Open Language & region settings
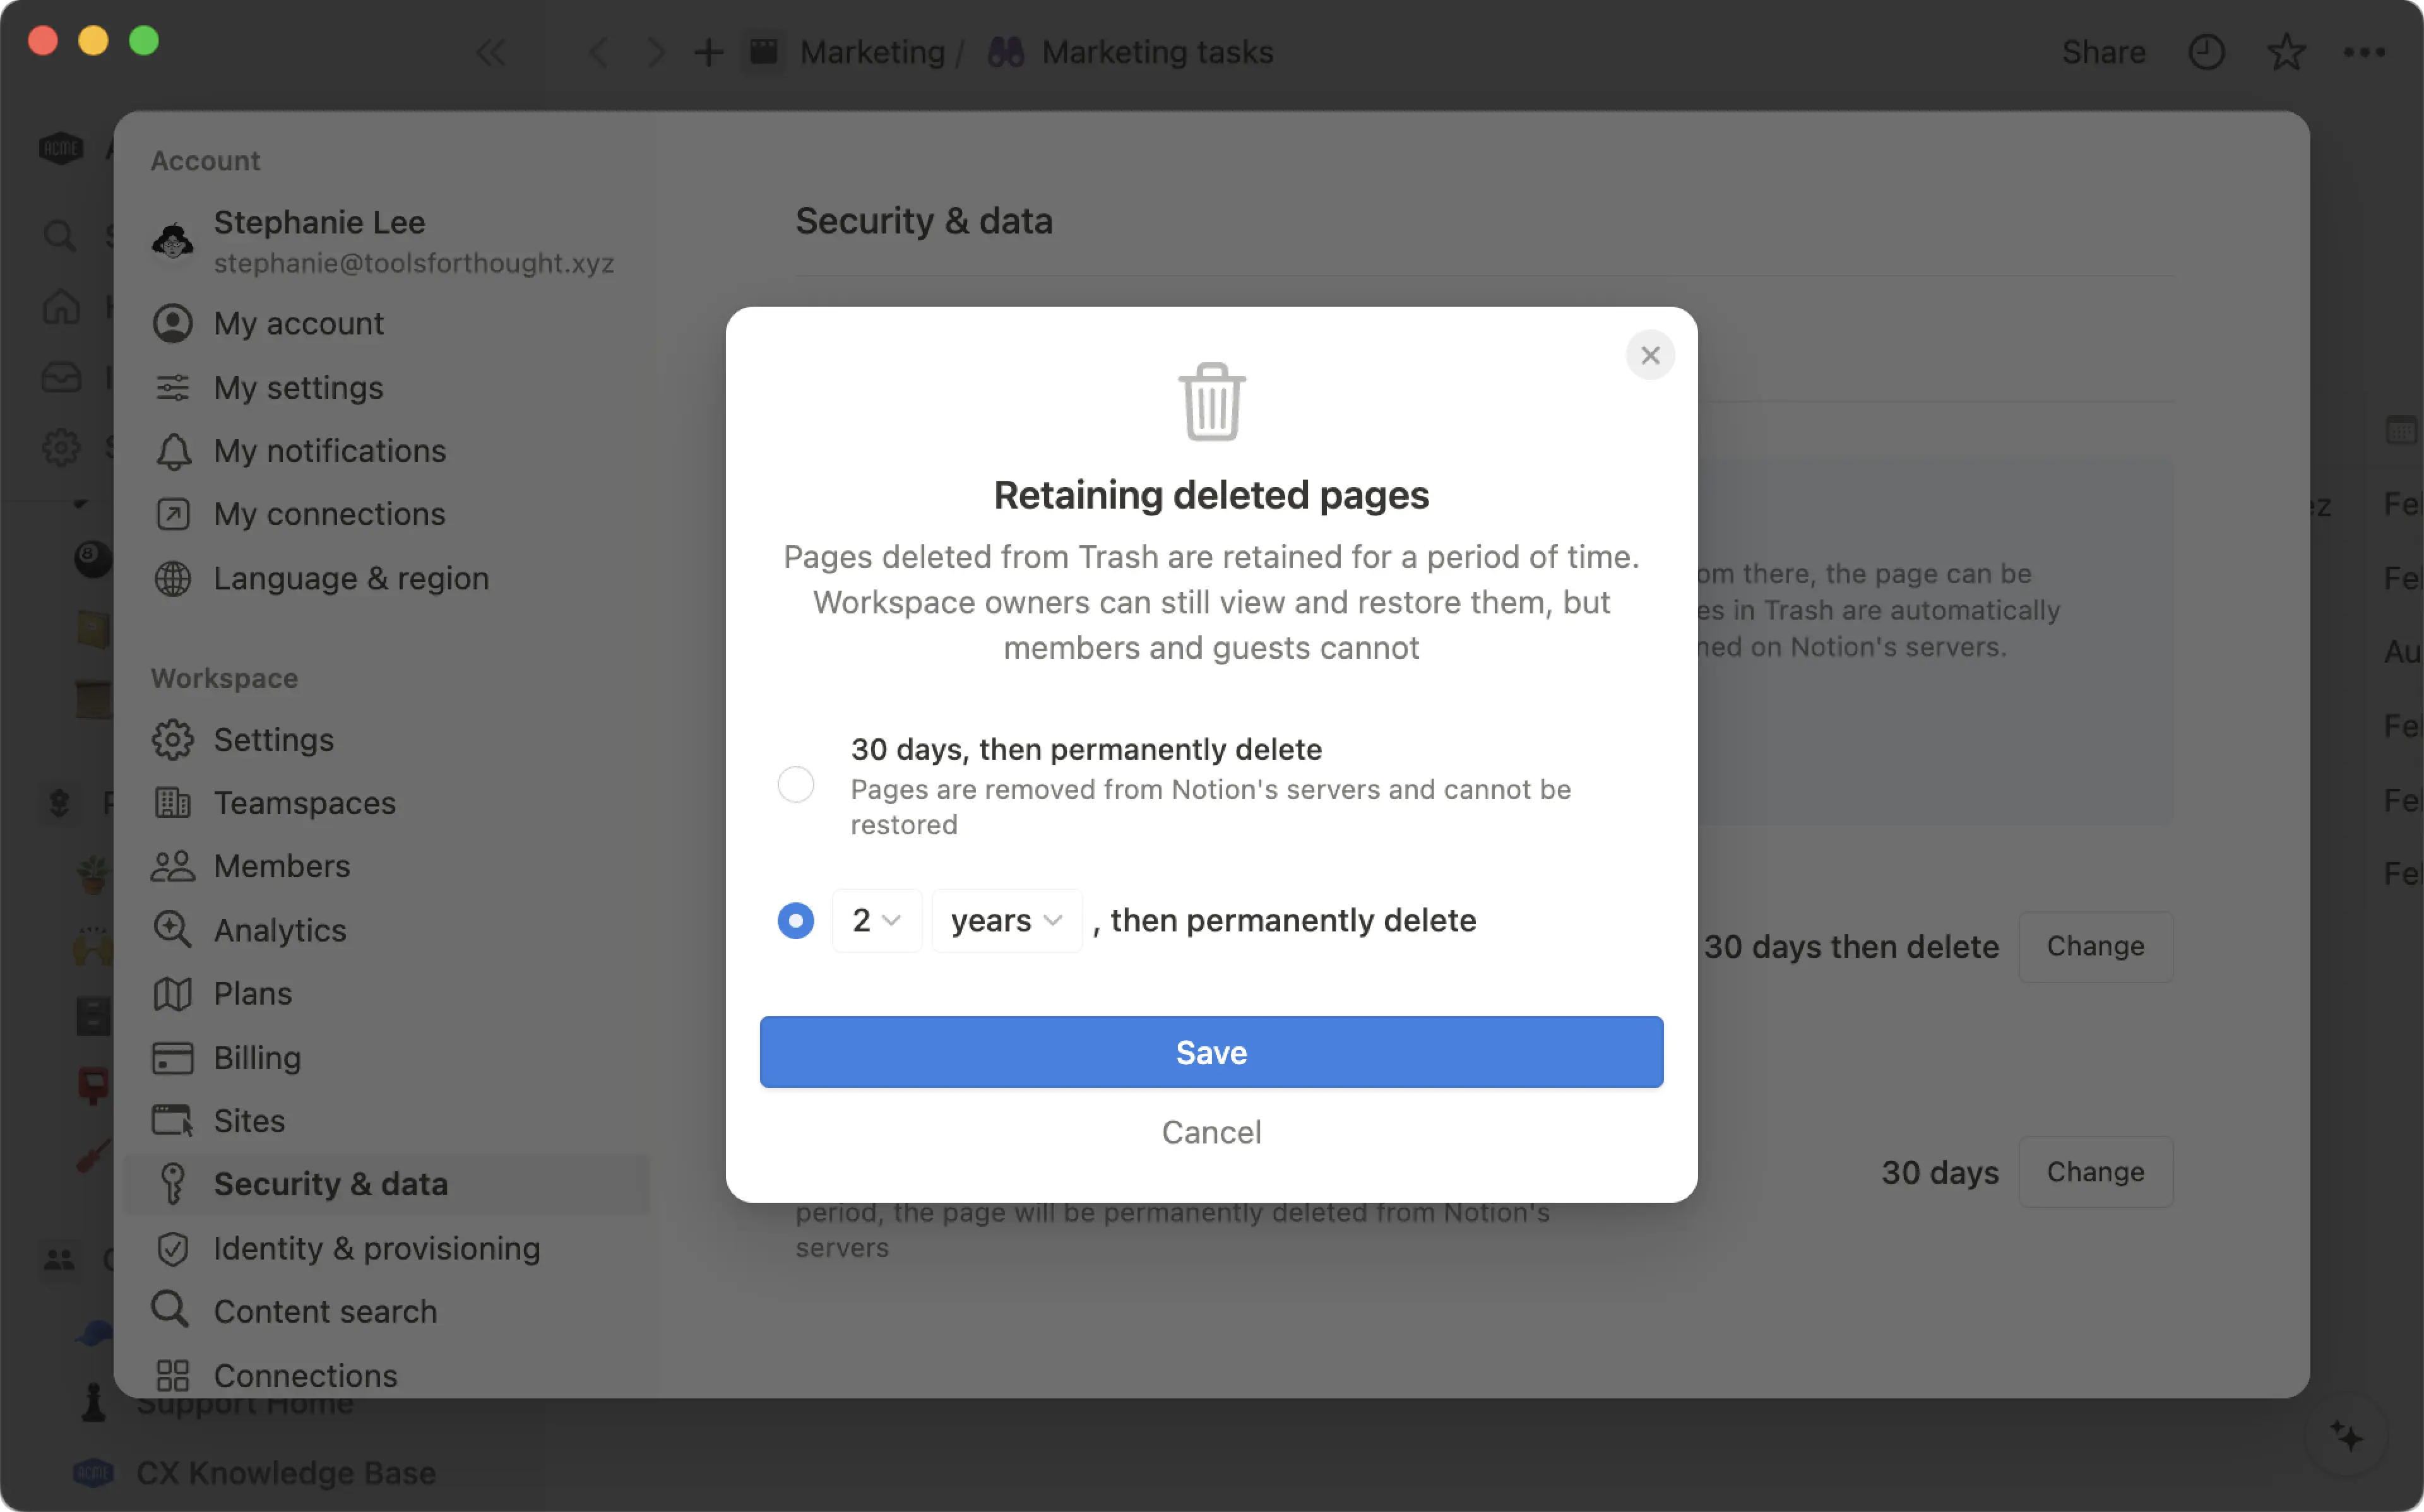Image resolution: width=2424 pixels, height=1512 pixels. pos(350,578)
